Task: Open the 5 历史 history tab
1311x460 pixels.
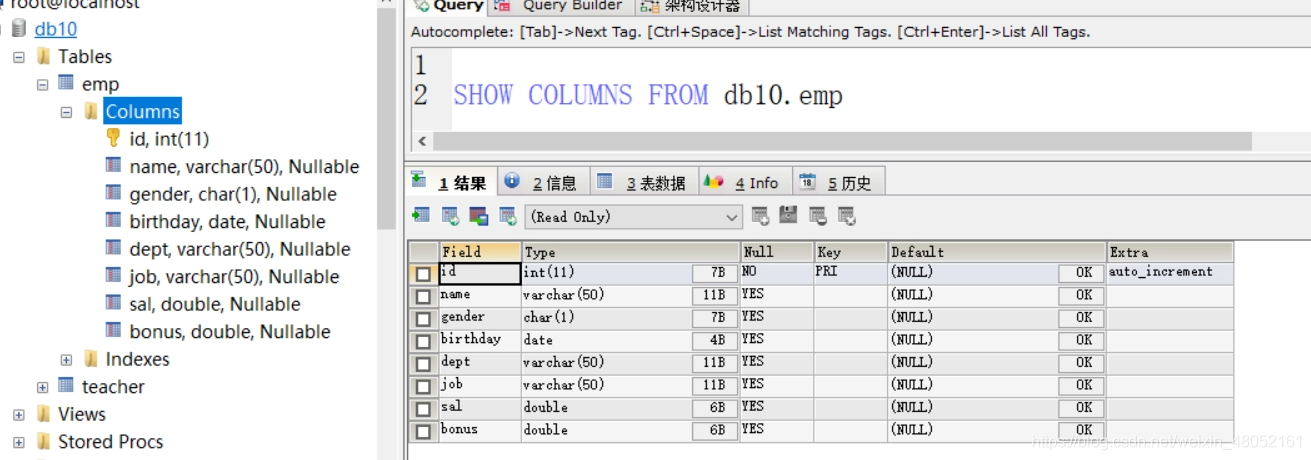Action: (x=838, y=182)
